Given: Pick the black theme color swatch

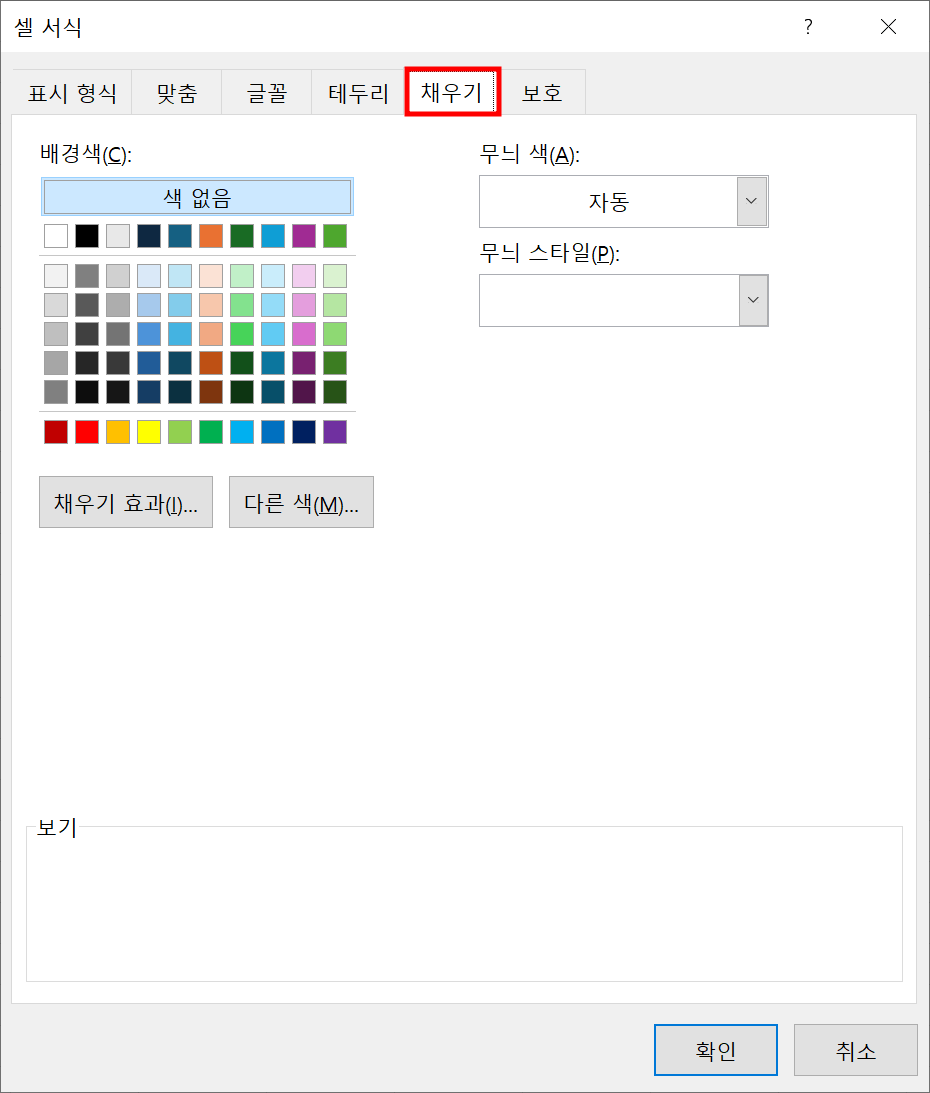Looking at the screenshot, I should pyautogui.click(x=87, y=236).
